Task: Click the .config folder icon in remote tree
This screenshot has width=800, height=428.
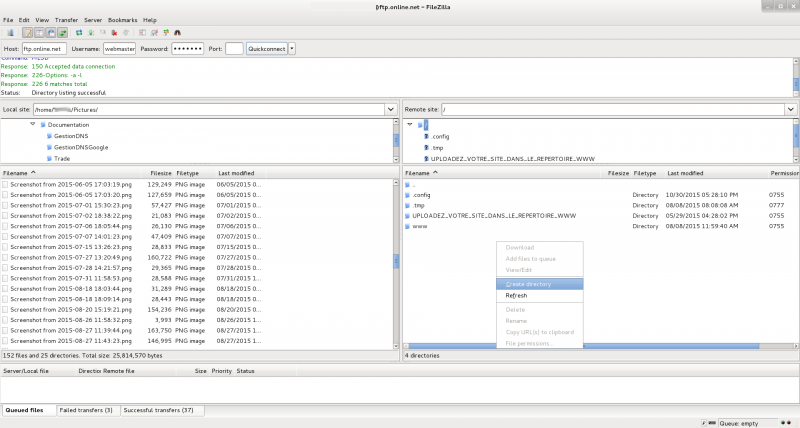Action: (425, 135)
